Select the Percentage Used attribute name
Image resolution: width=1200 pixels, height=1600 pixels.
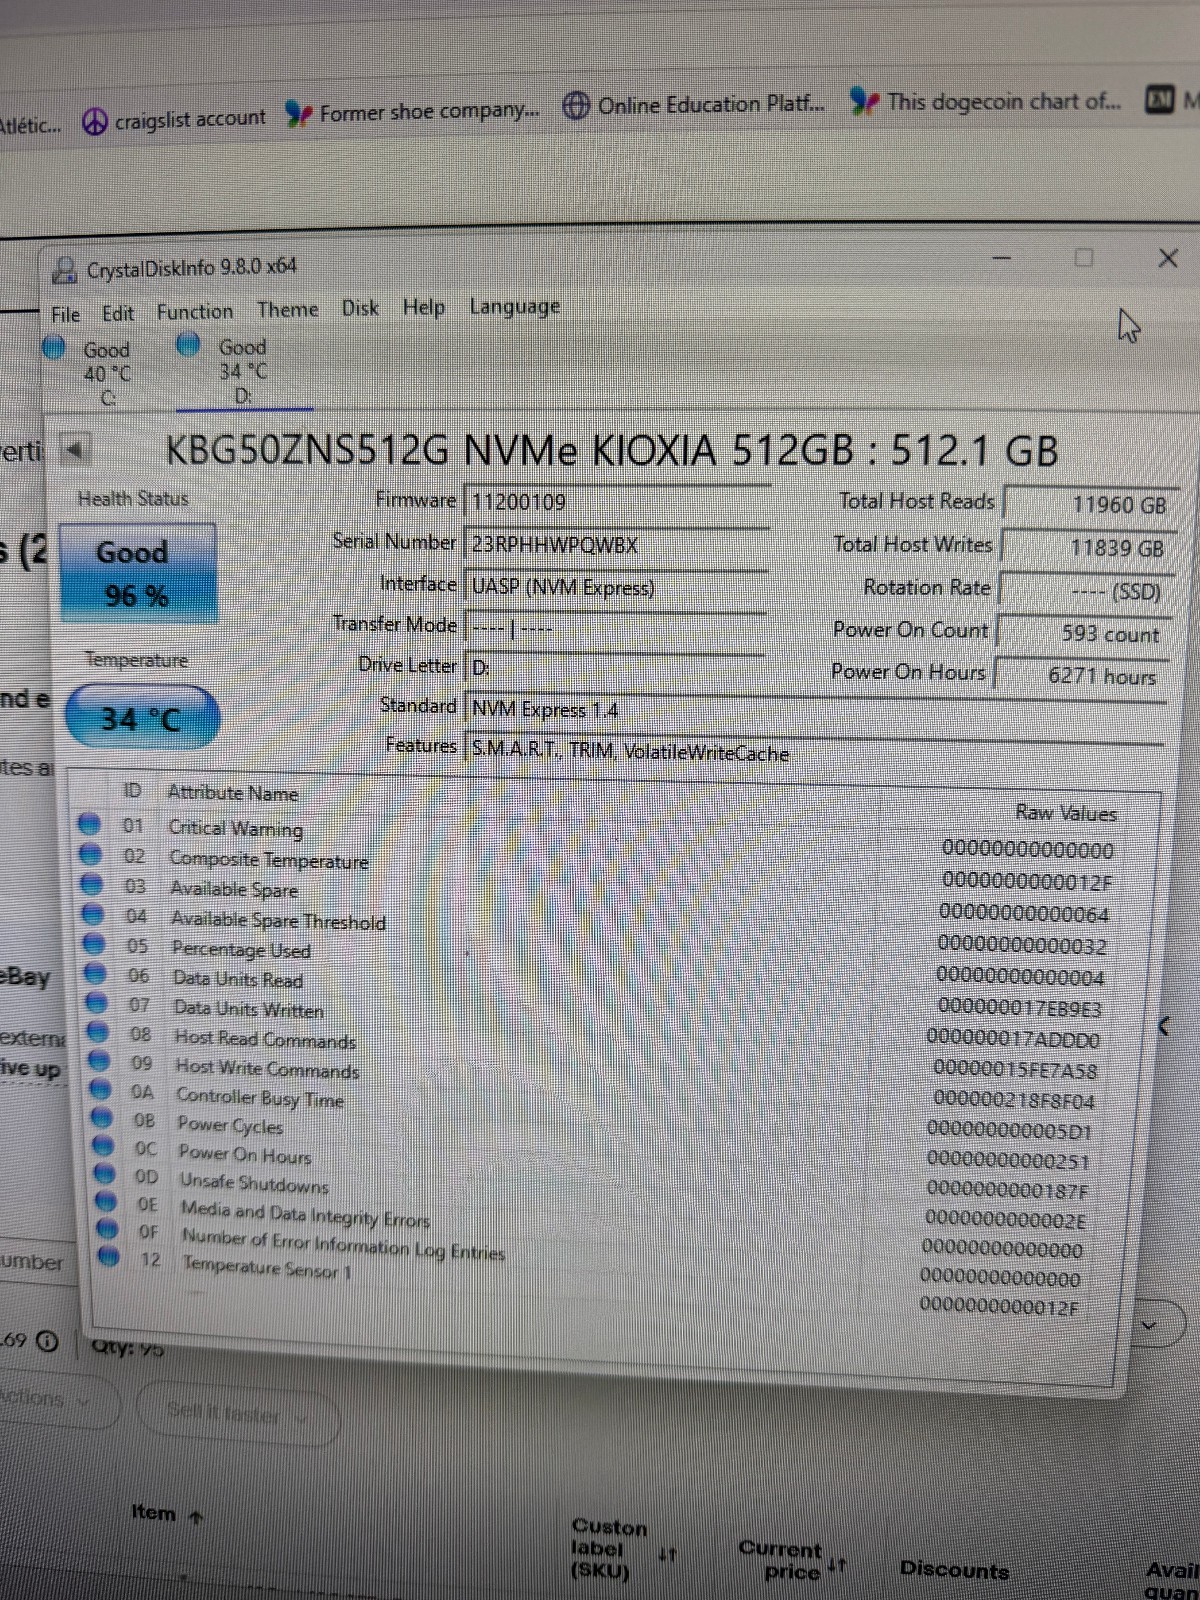point(241,949)
